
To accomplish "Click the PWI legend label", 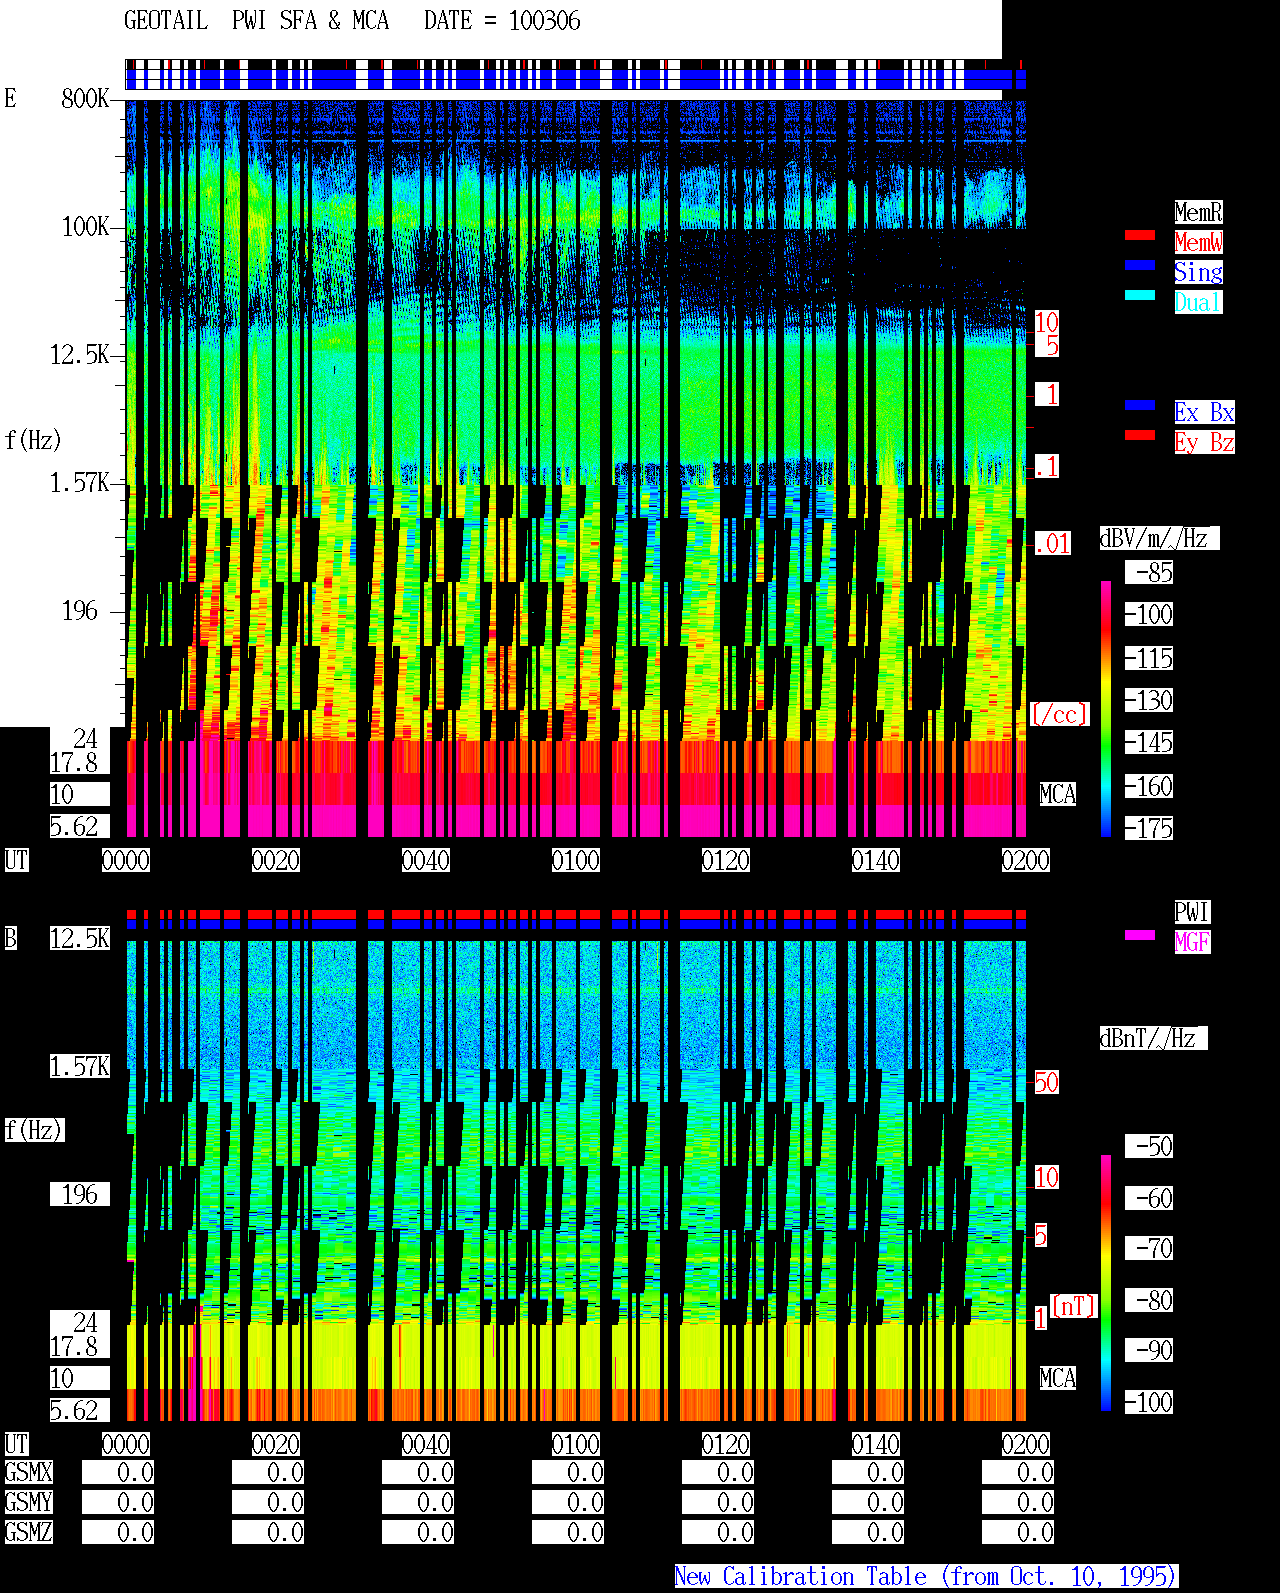I will point(1192,912).
